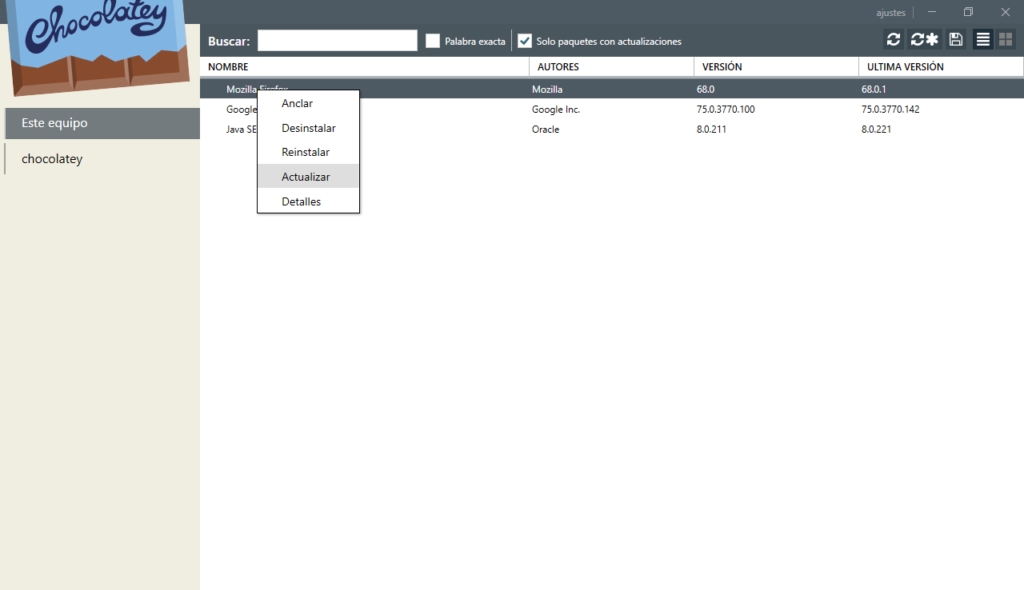Click the Chocolatey logo
Viewport: 1024px width, 590px height.
pos(99,46)
